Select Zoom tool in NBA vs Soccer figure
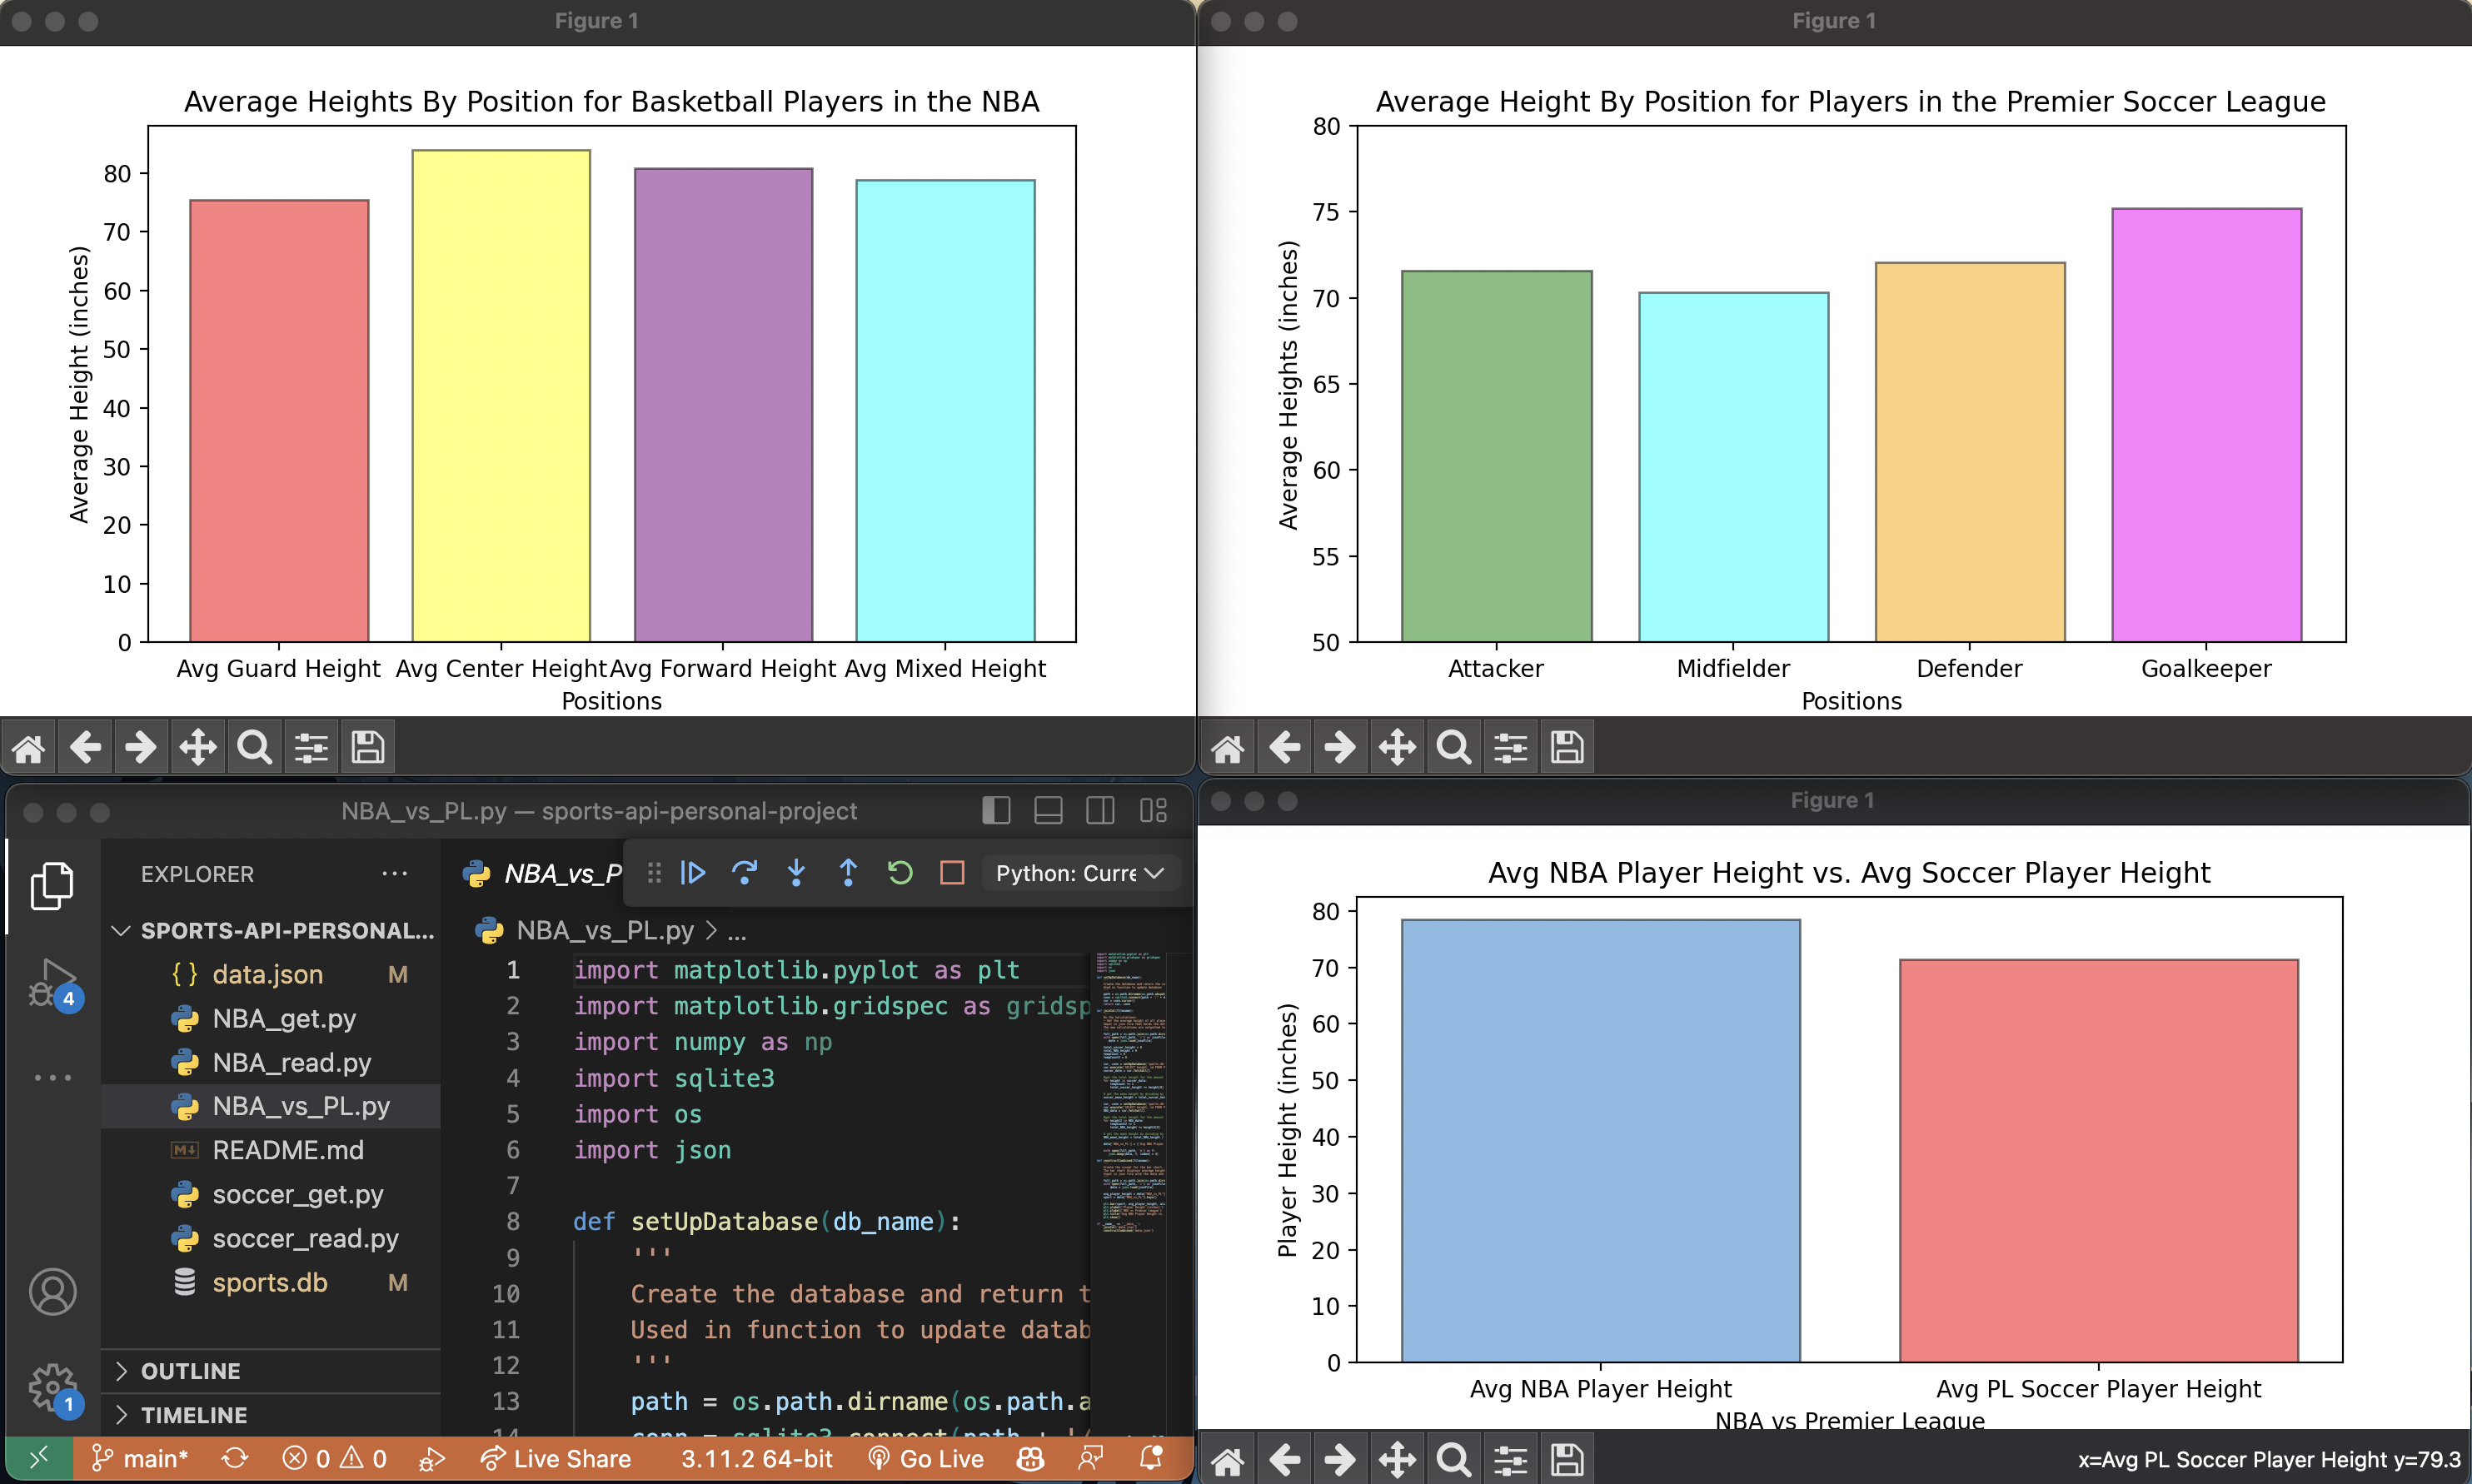 (x=1453, y=1460)
